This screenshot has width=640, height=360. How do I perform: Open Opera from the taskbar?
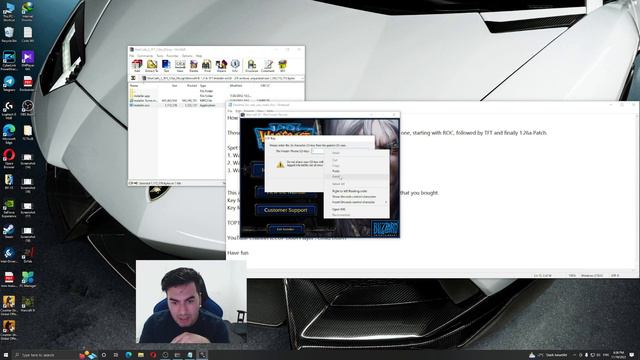[x=153, y=355]
